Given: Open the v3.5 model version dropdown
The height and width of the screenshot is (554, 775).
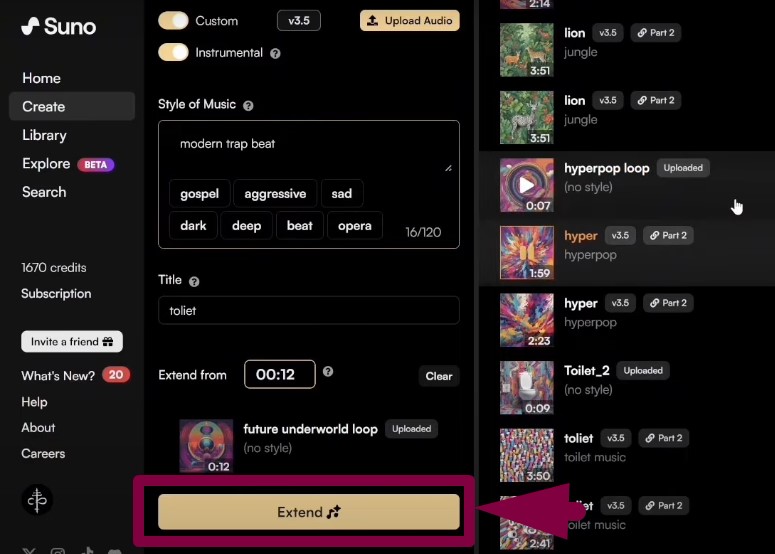Looking at the screenshot, I should pyautogui.click(x=299, y=21).
